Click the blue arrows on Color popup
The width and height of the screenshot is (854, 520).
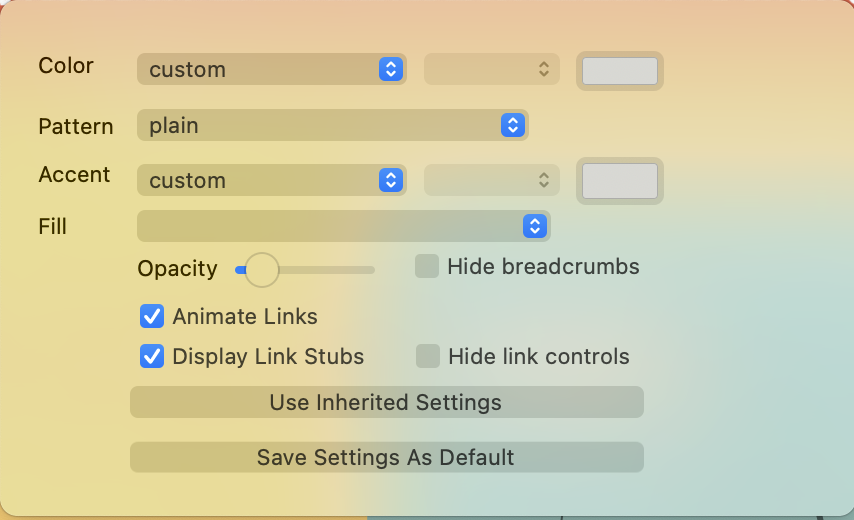pyautogui.click(x=391, y=69)
